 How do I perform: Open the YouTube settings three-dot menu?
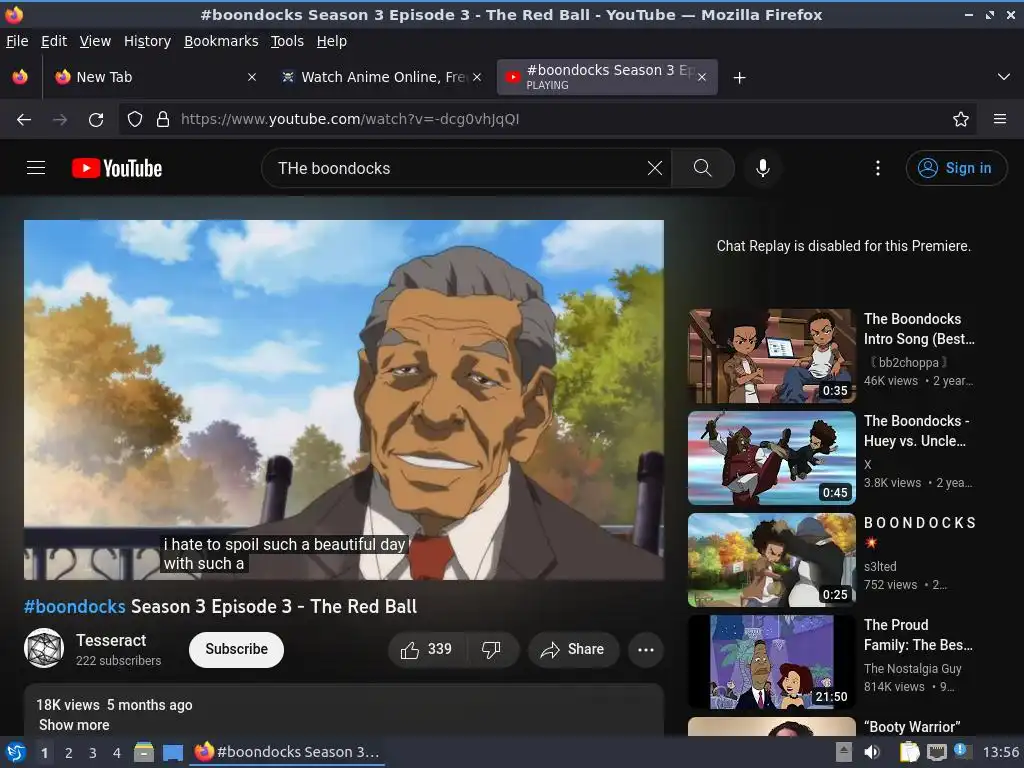[x=878, y=168]
